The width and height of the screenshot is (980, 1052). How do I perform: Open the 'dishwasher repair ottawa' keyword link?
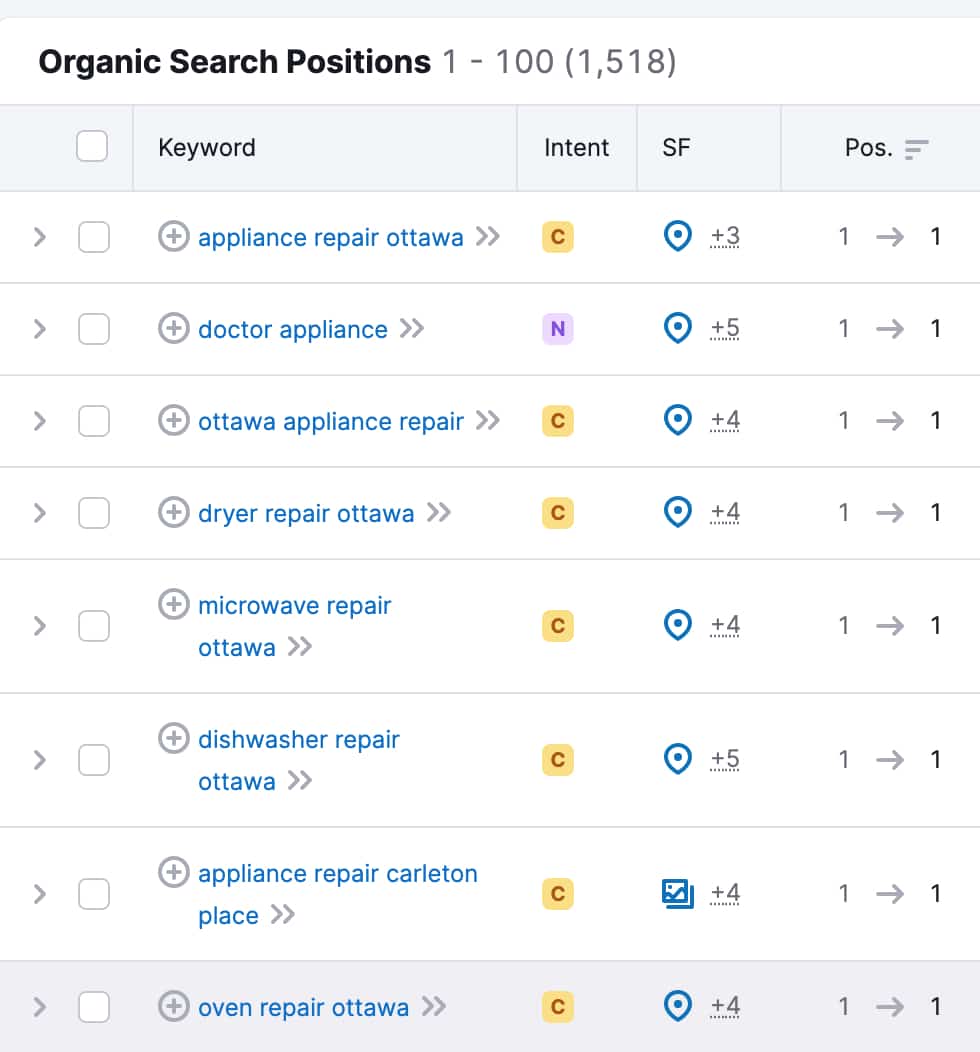point(298,760)
